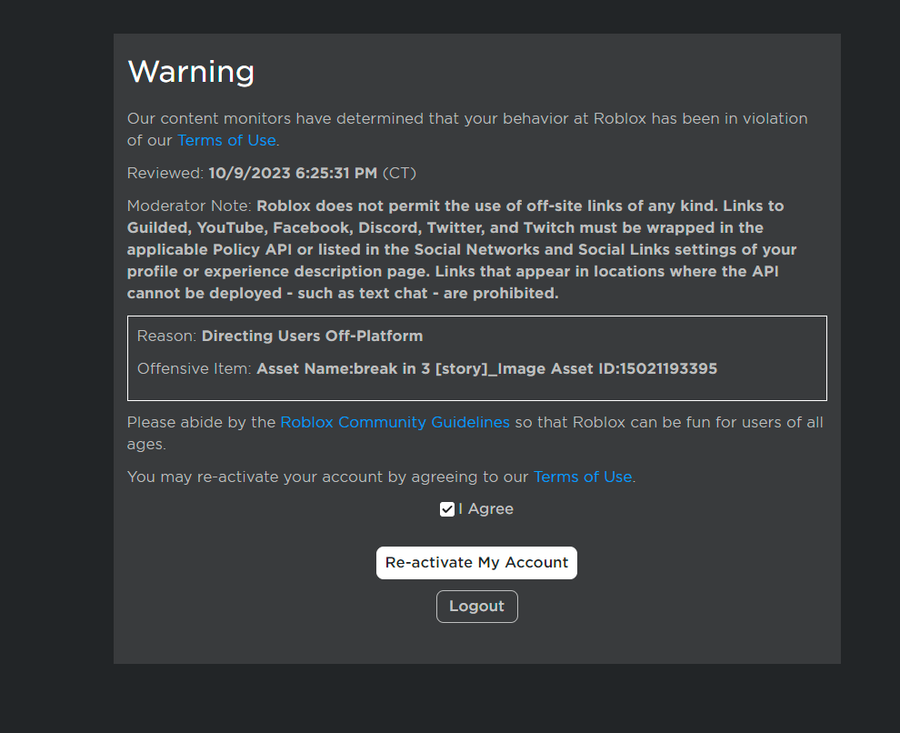Click the "Reviewed:" label
This screenshot has height=733, width=900.
(165, 173)
